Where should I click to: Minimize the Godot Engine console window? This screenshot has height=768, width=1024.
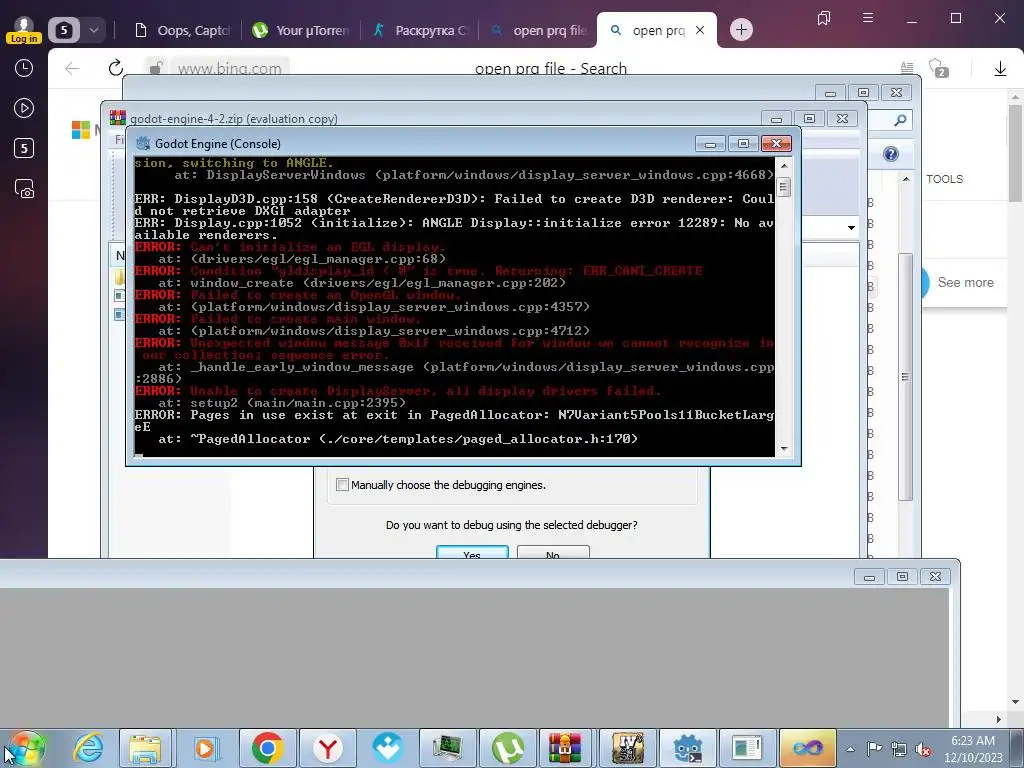710,144
